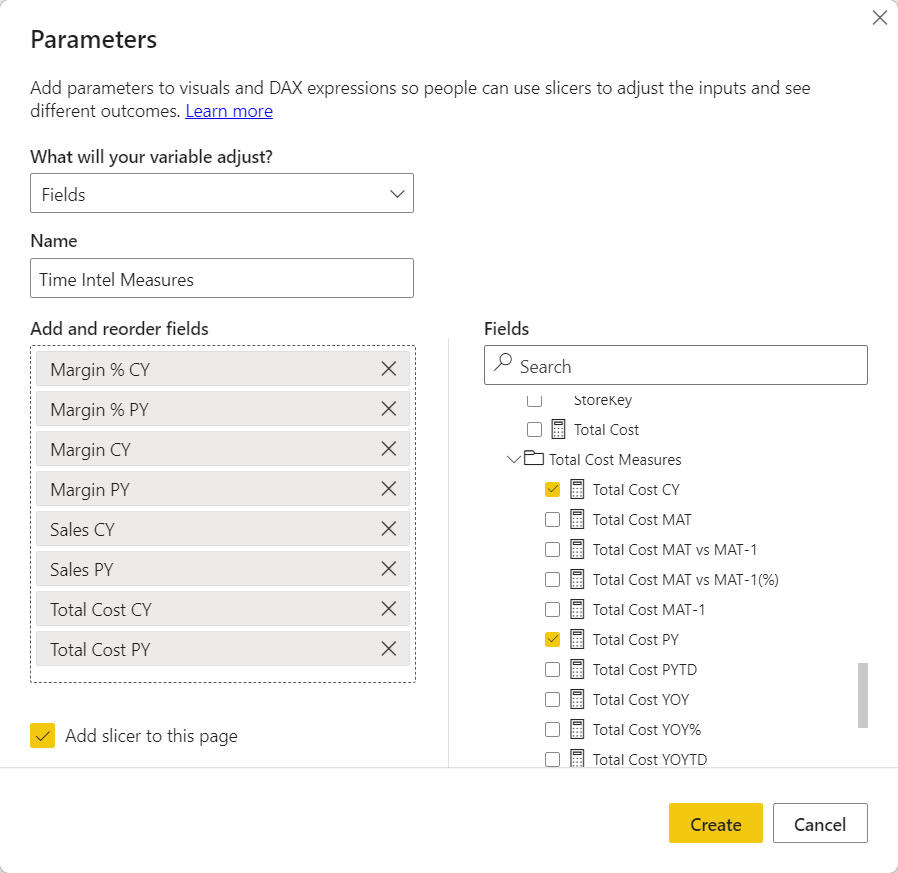Click the Total Cost measure calculator icon

(x=558, y=429)
